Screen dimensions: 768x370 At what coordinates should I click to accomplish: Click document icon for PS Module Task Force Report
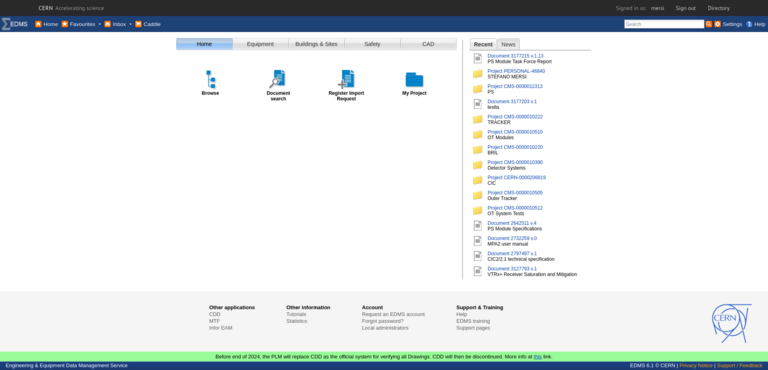[x=478, y=58]
